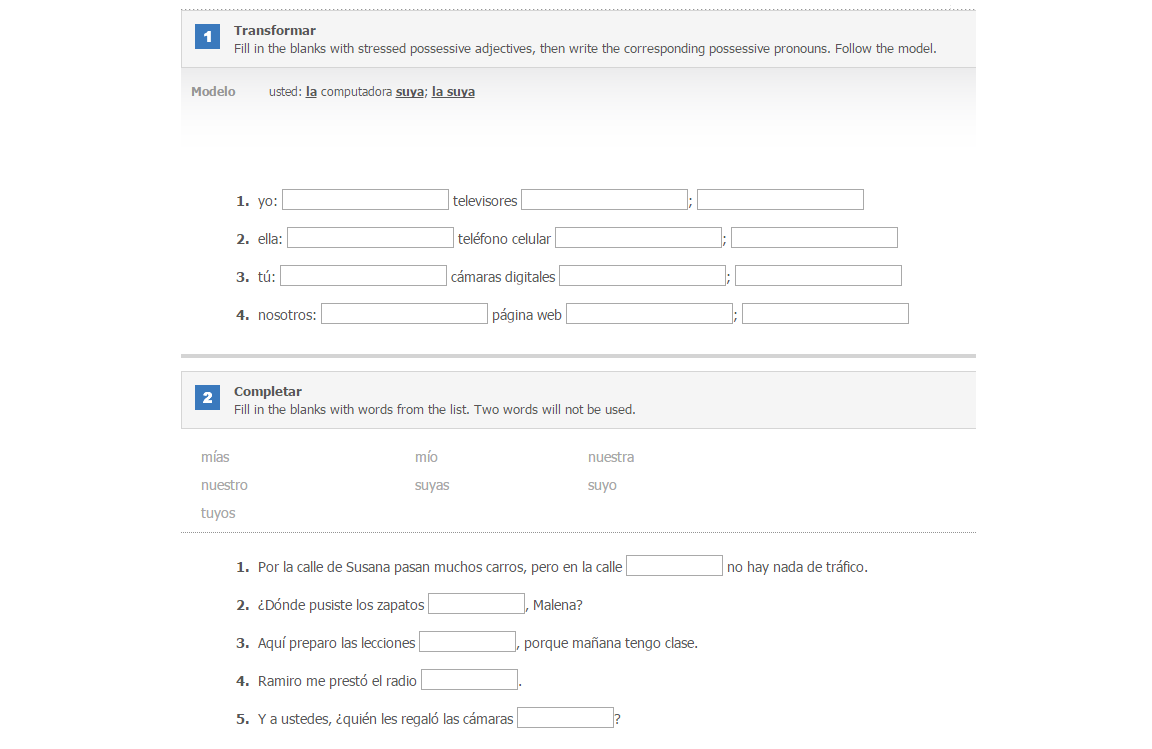Viewport: 1152px width, 749px height.
Task: Click the blank right after 'televisores'
Action: click(x=605, y=200)
